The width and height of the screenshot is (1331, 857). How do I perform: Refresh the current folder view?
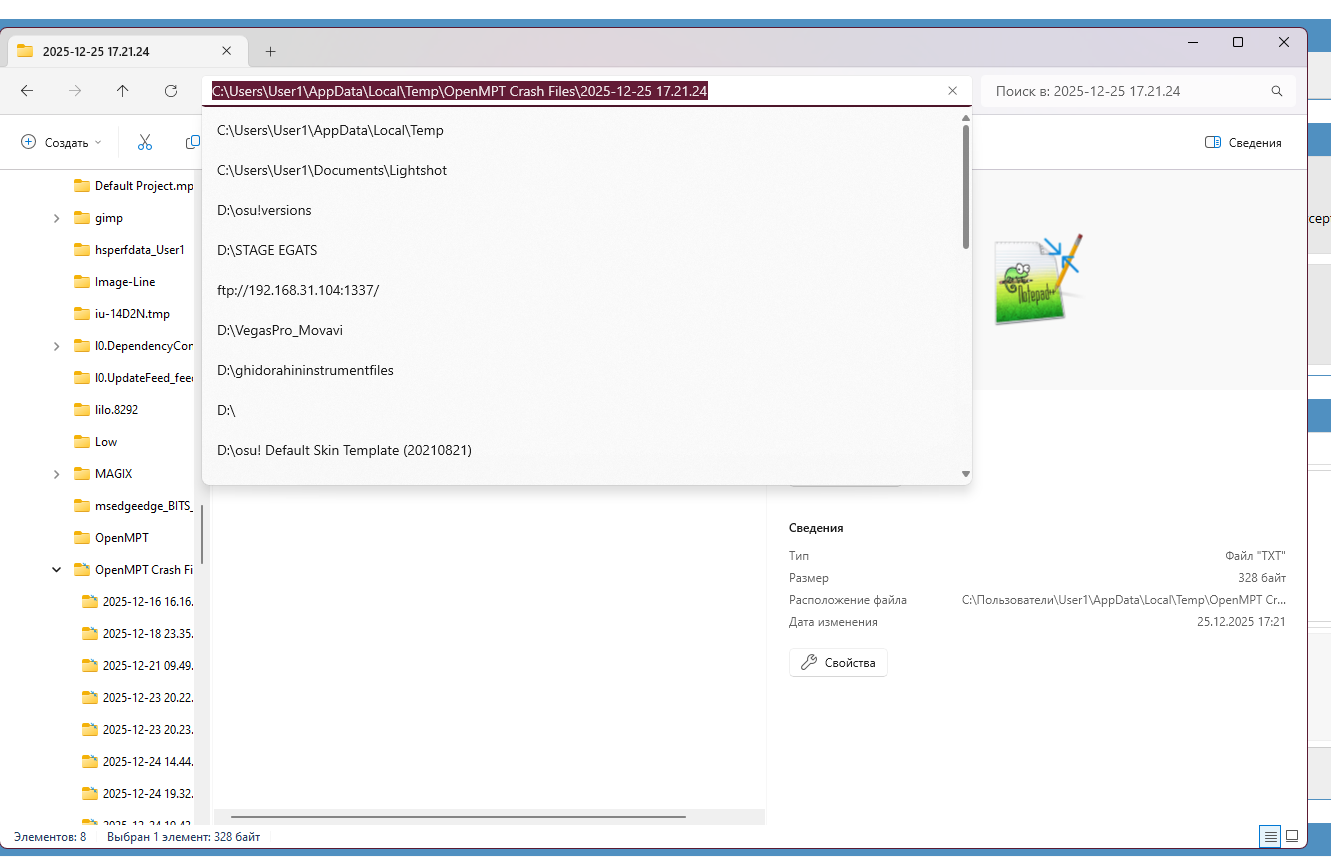point(171,91)
